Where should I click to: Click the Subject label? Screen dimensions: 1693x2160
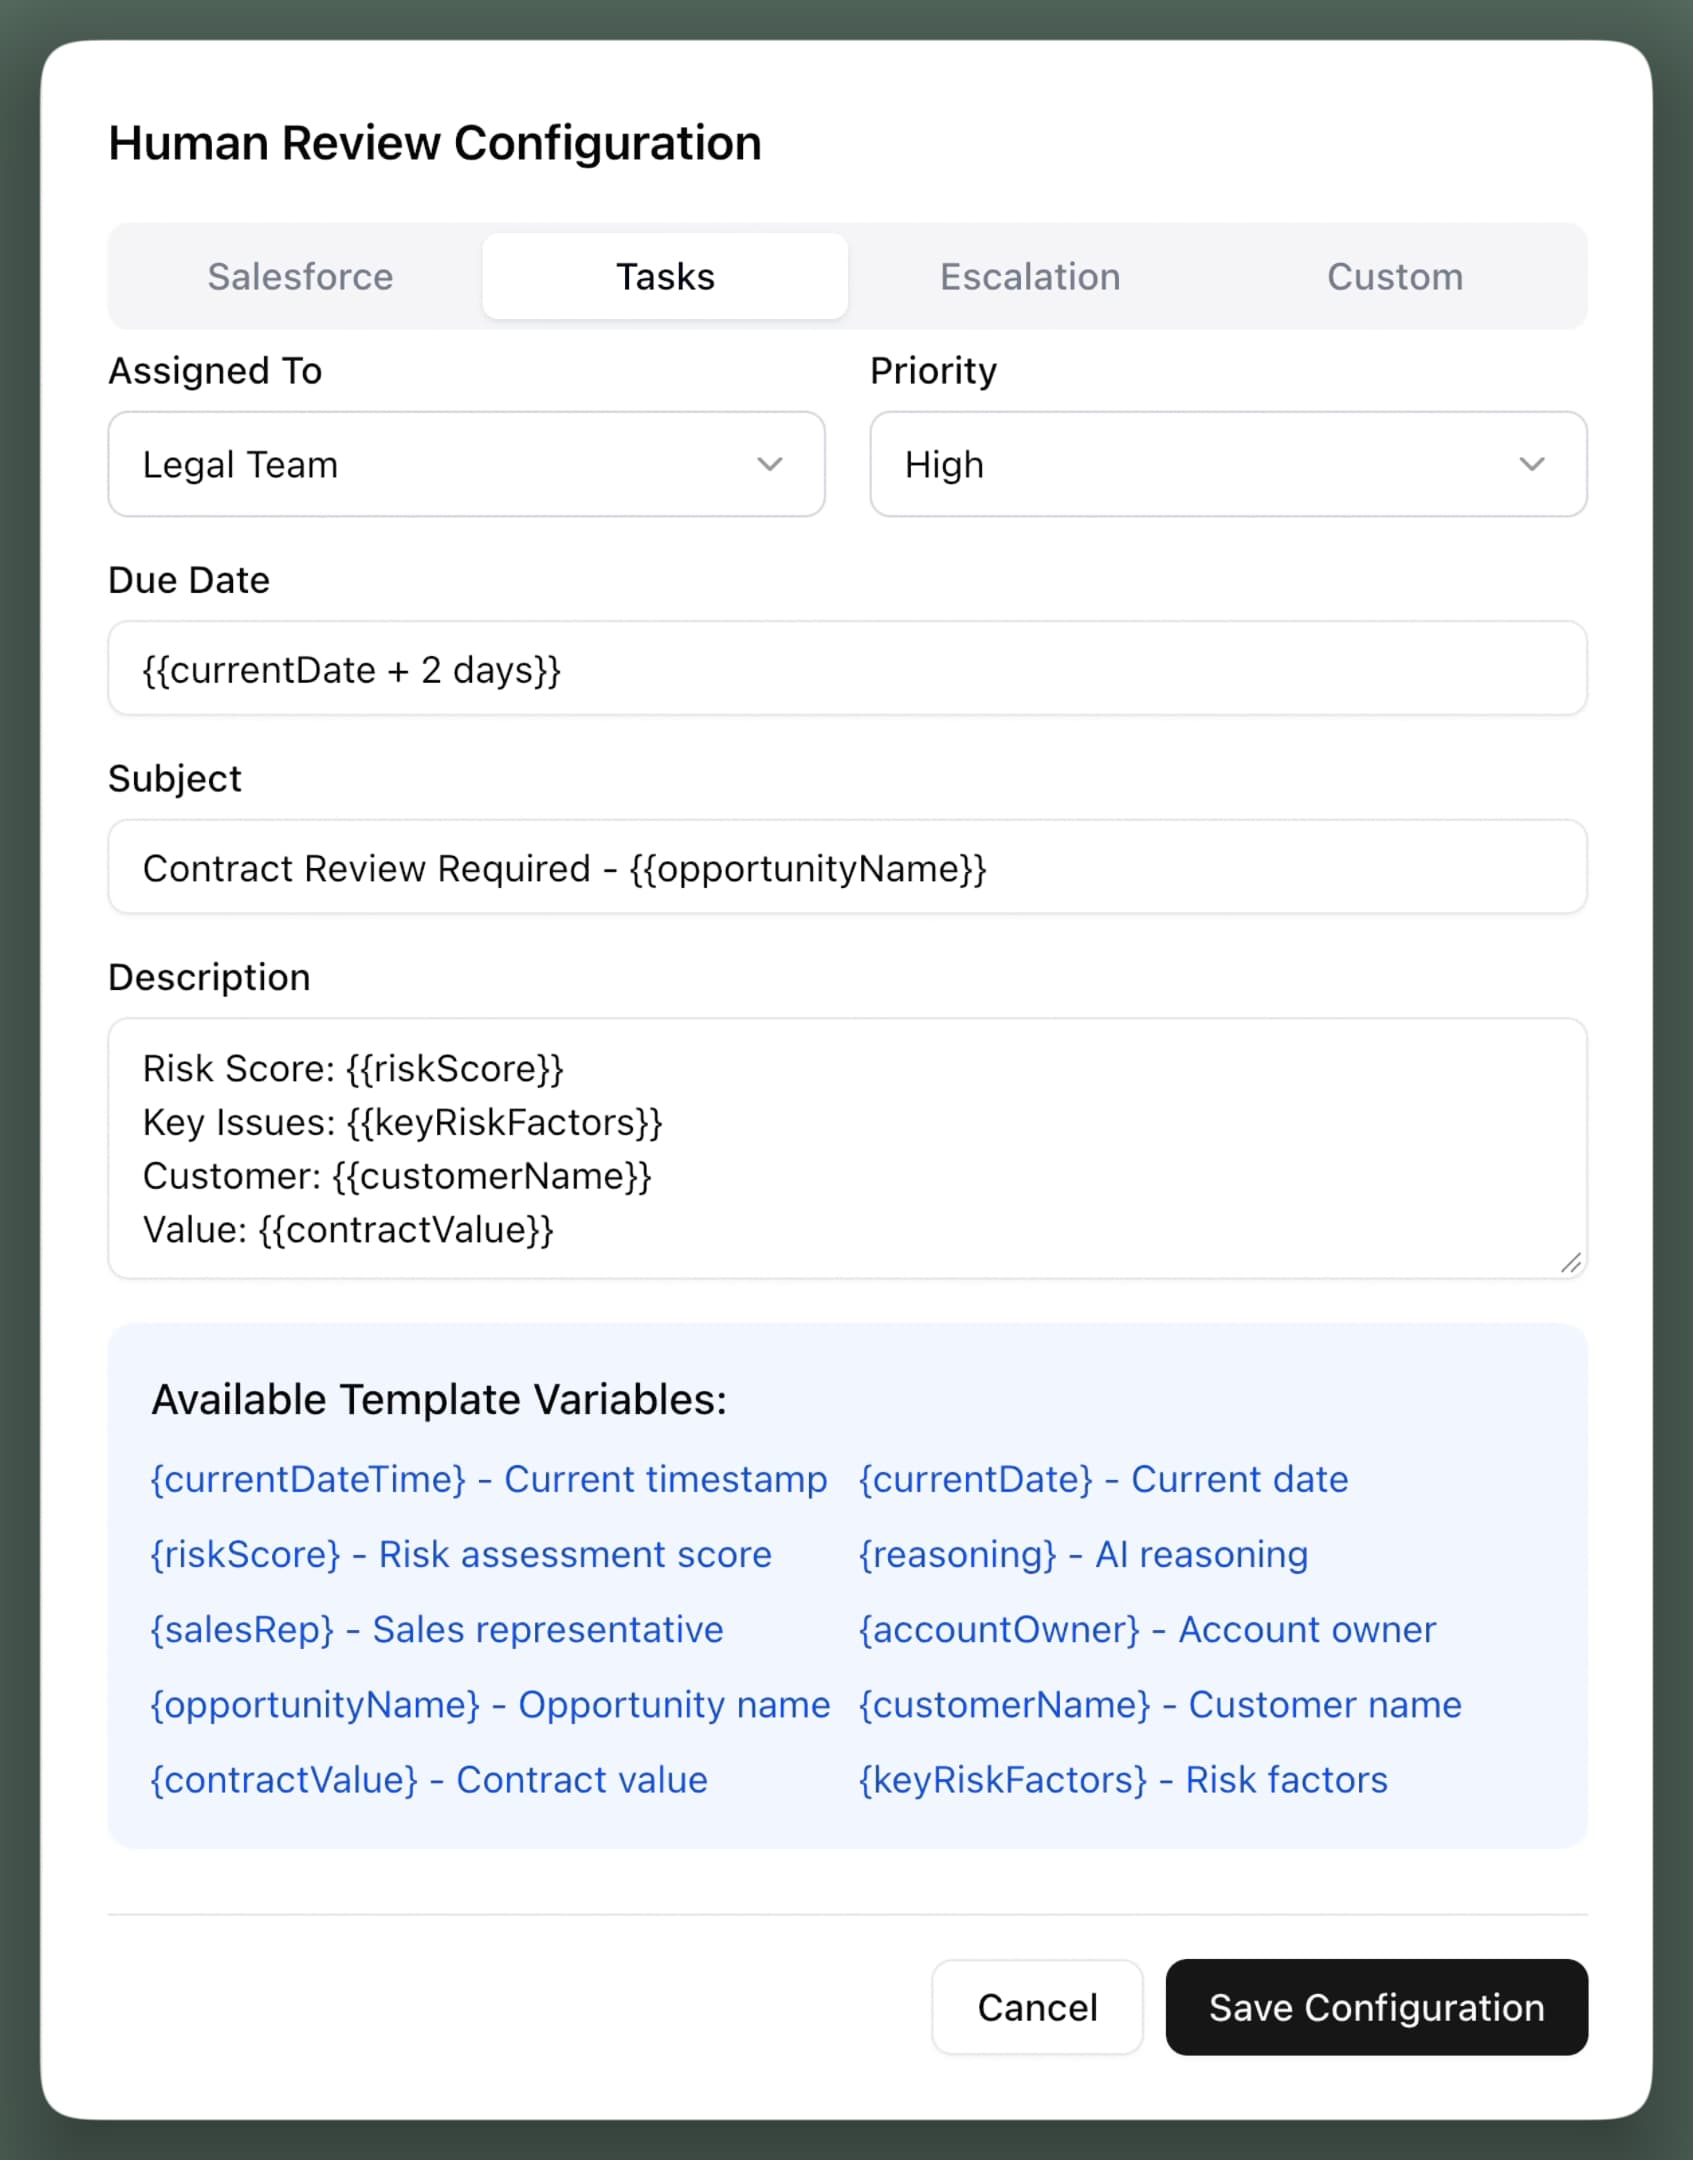pos(175,779)
